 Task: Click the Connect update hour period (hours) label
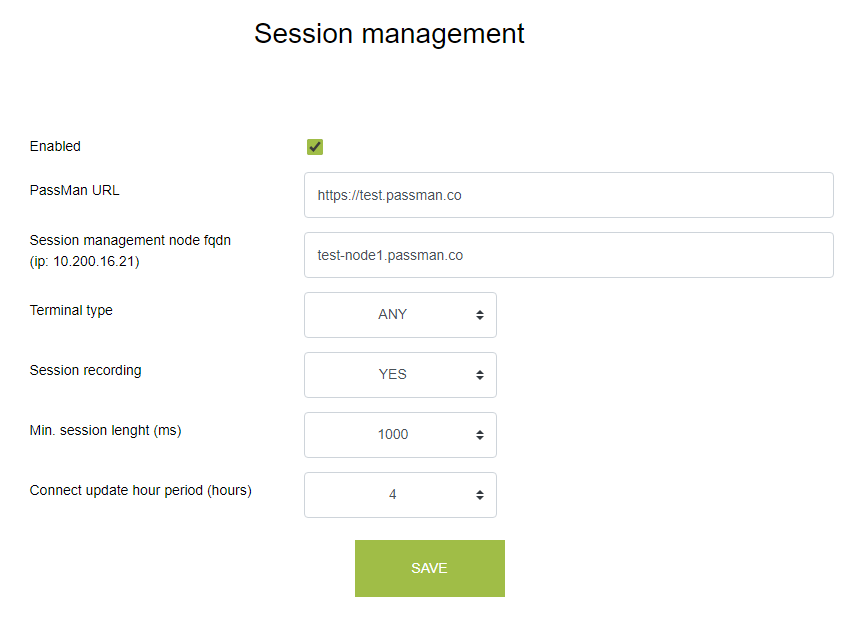(x=140, y=490)
